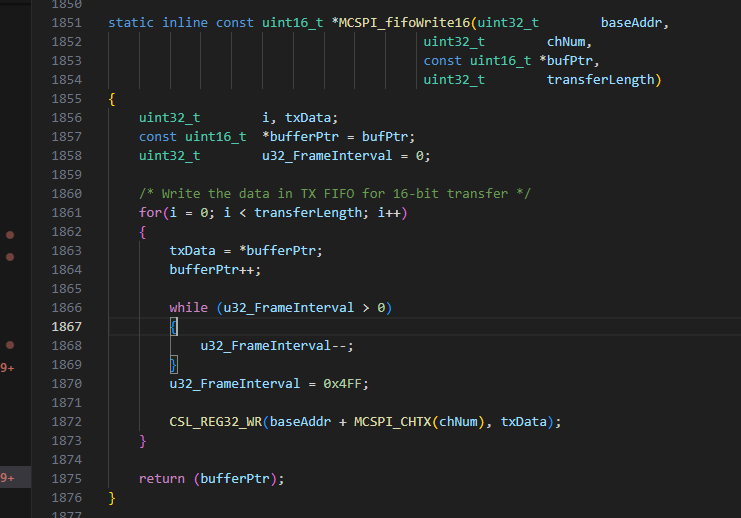The image size is (741, 518).
Task: Click the 'bufferPtr++;' statement
Action: click(215, 269)
